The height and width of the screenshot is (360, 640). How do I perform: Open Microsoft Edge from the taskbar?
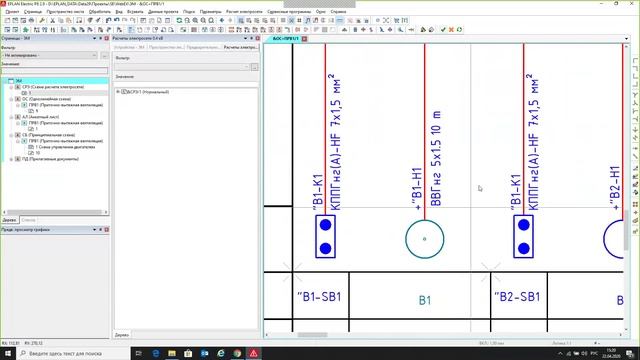pyautogui.click(x=156, y=353)
